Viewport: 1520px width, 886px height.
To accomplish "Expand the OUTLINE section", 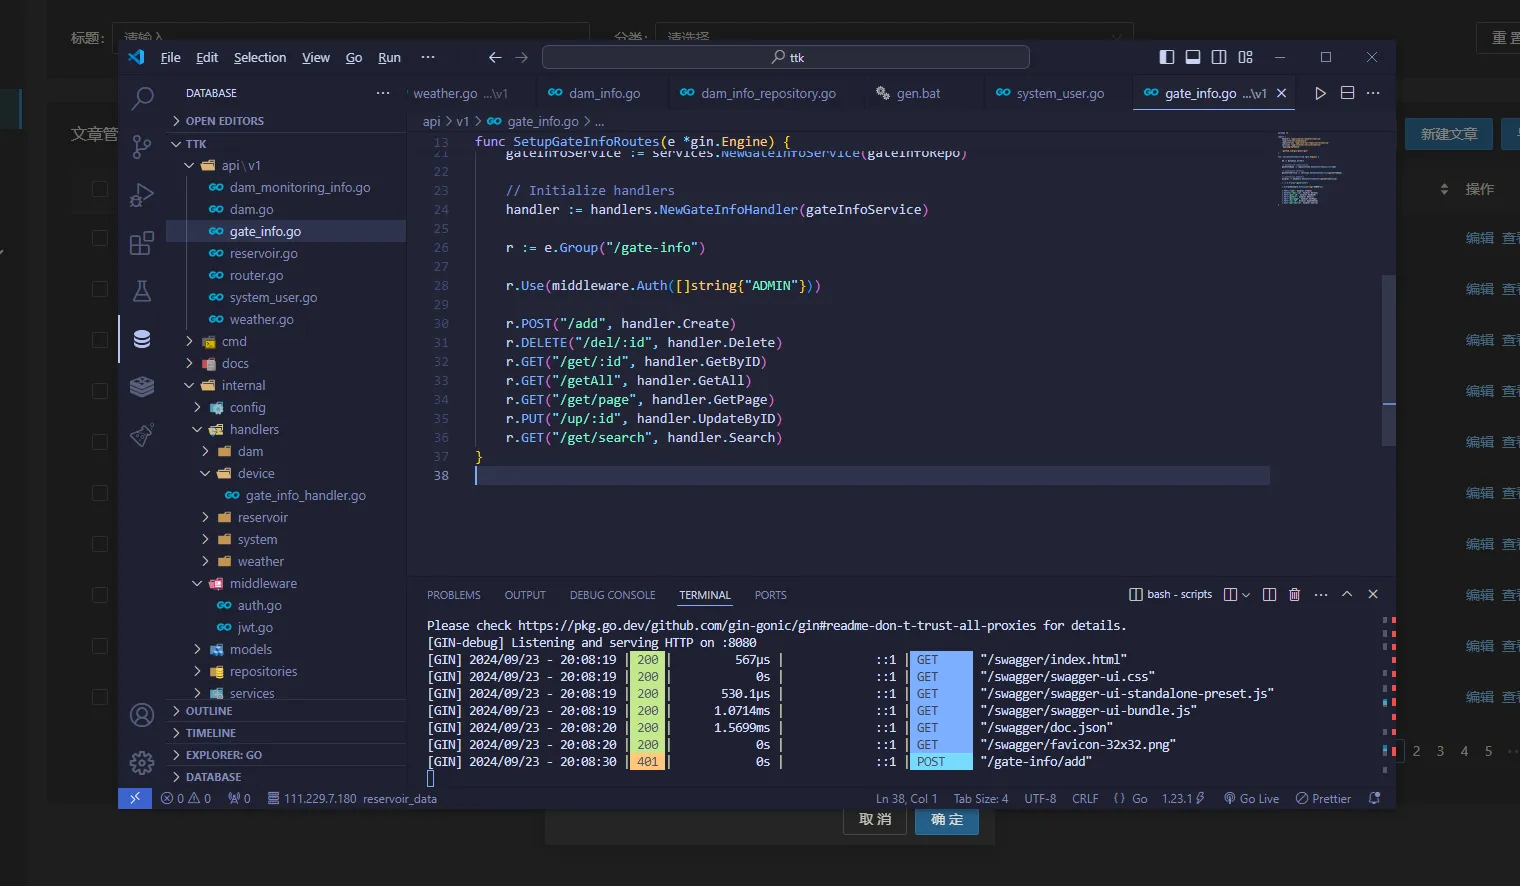I will [209, 711].
